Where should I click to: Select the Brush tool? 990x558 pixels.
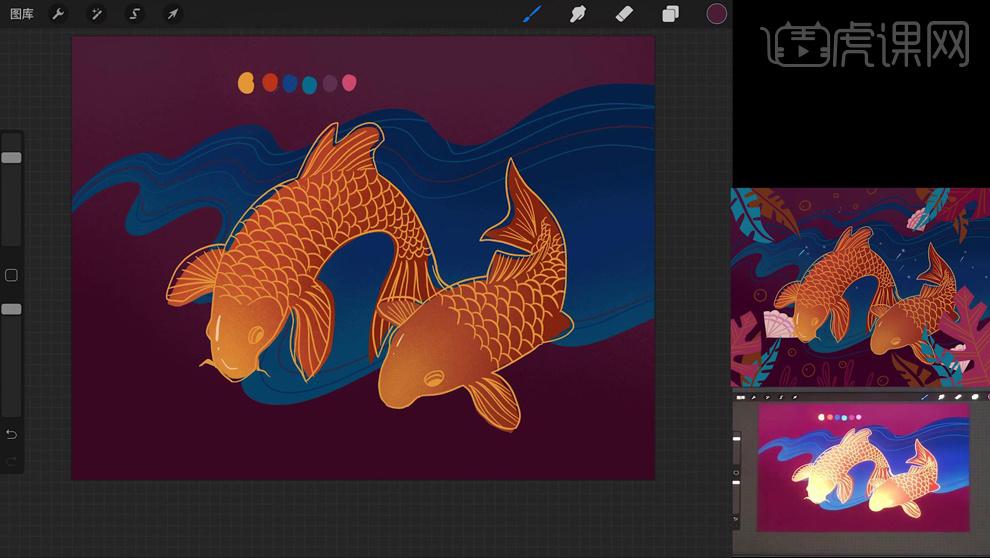click(532, 14)
